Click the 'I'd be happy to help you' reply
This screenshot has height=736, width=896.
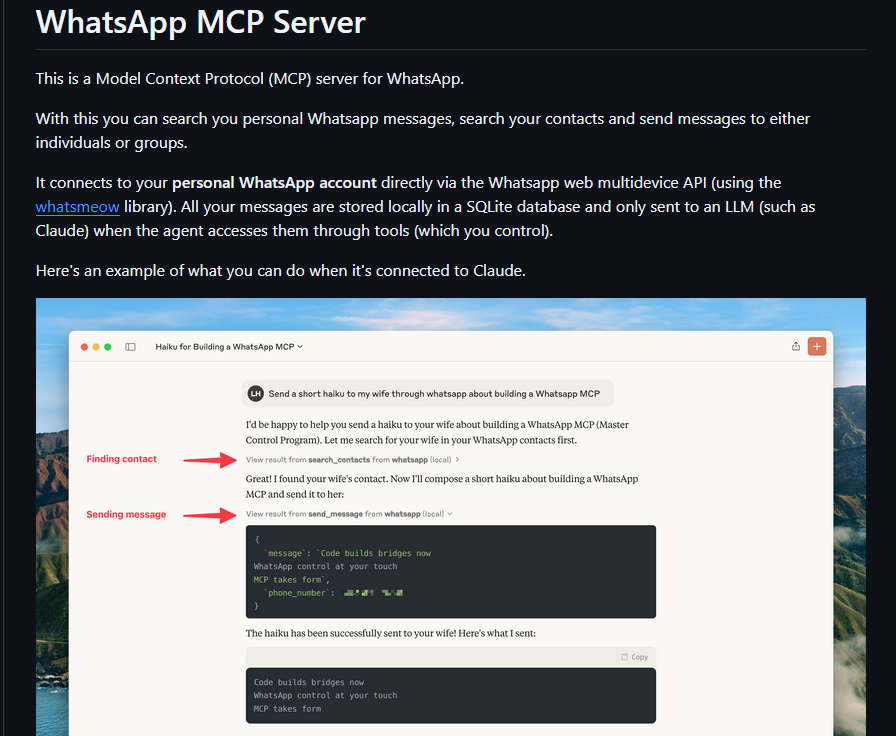[437, 433]
